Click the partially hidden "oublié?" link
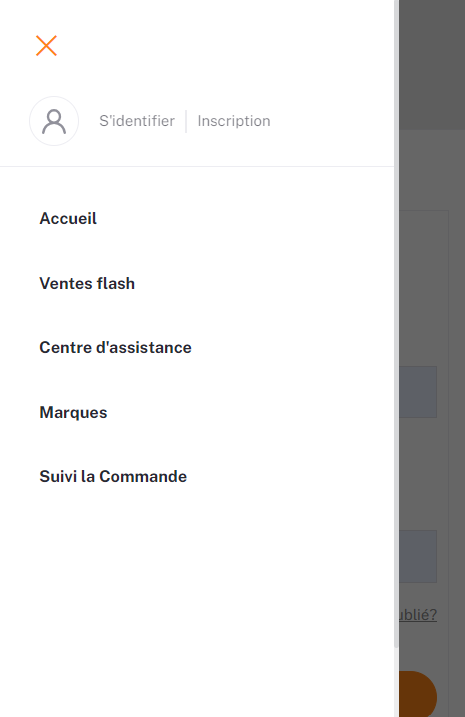This screenshot has height=717, width=465. click(x=418, y=615)
